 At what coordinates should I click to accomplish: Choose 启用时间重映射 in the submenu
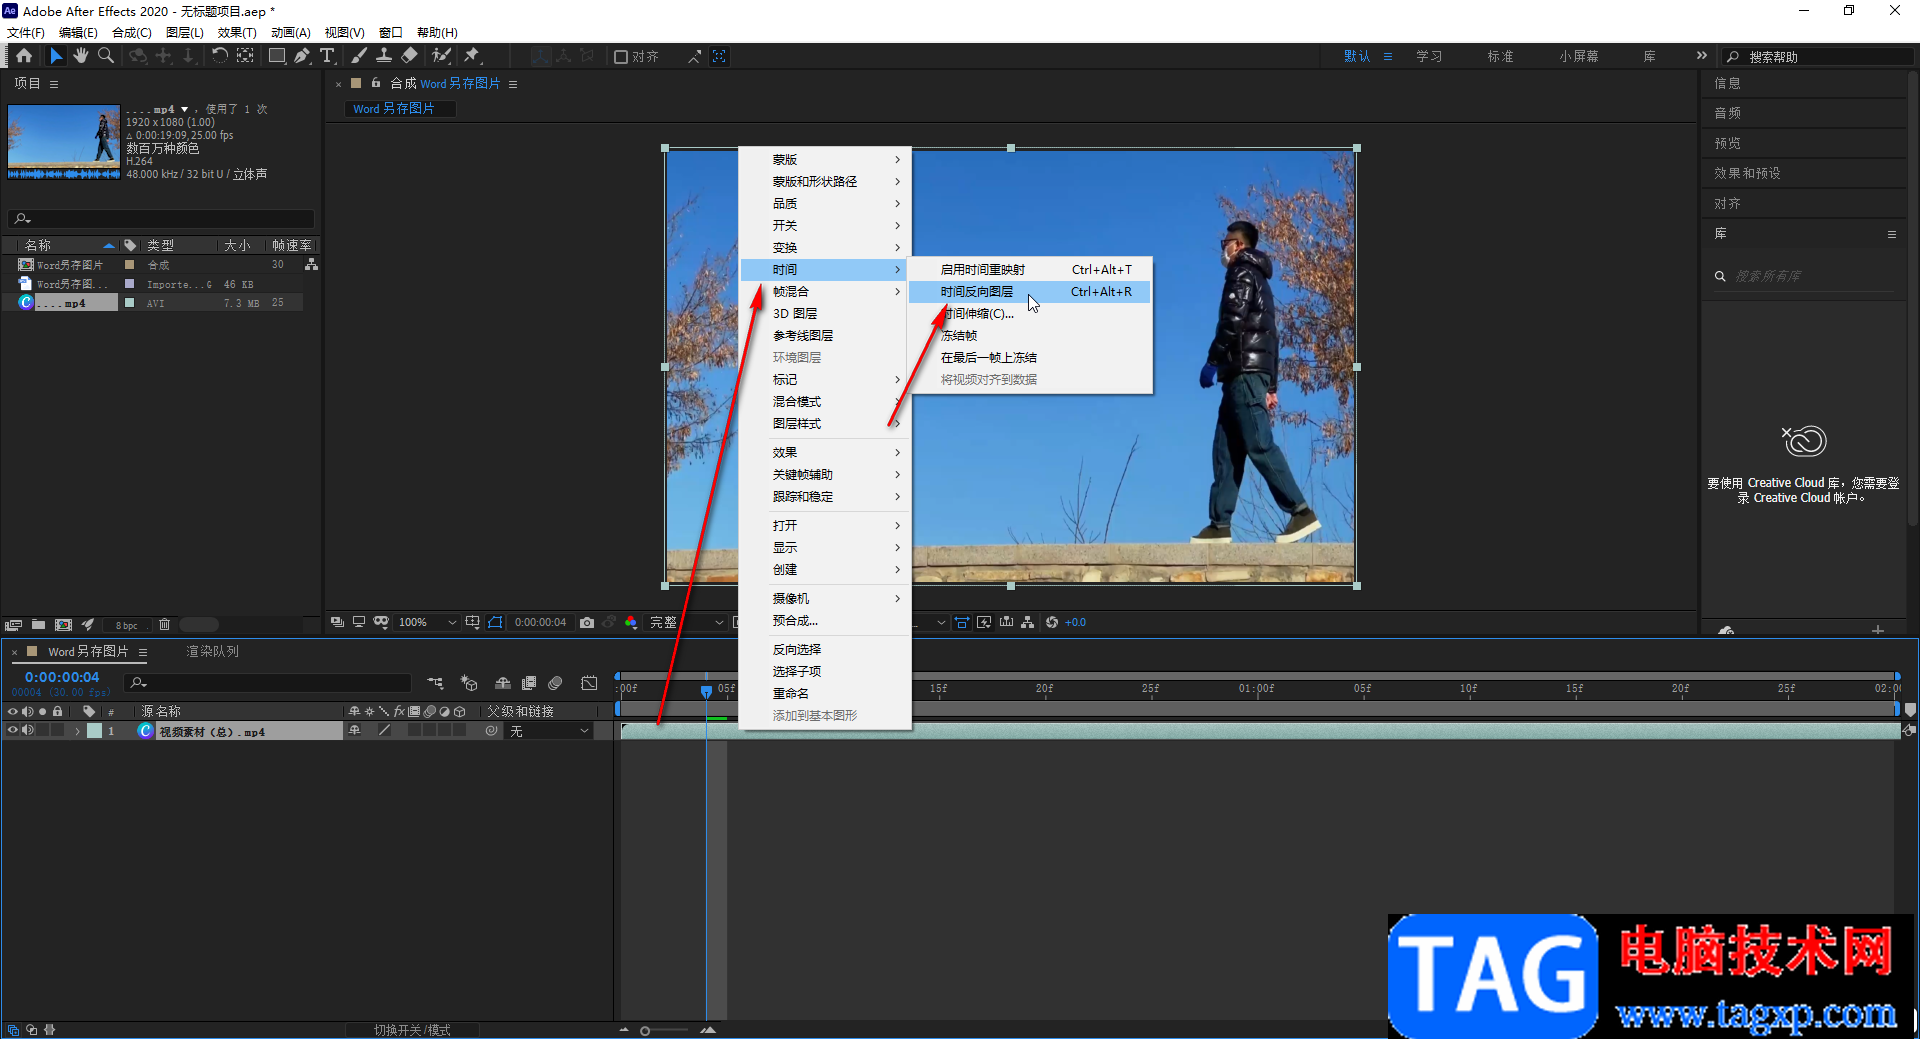pyautogui.click(x=1029, y=270)
